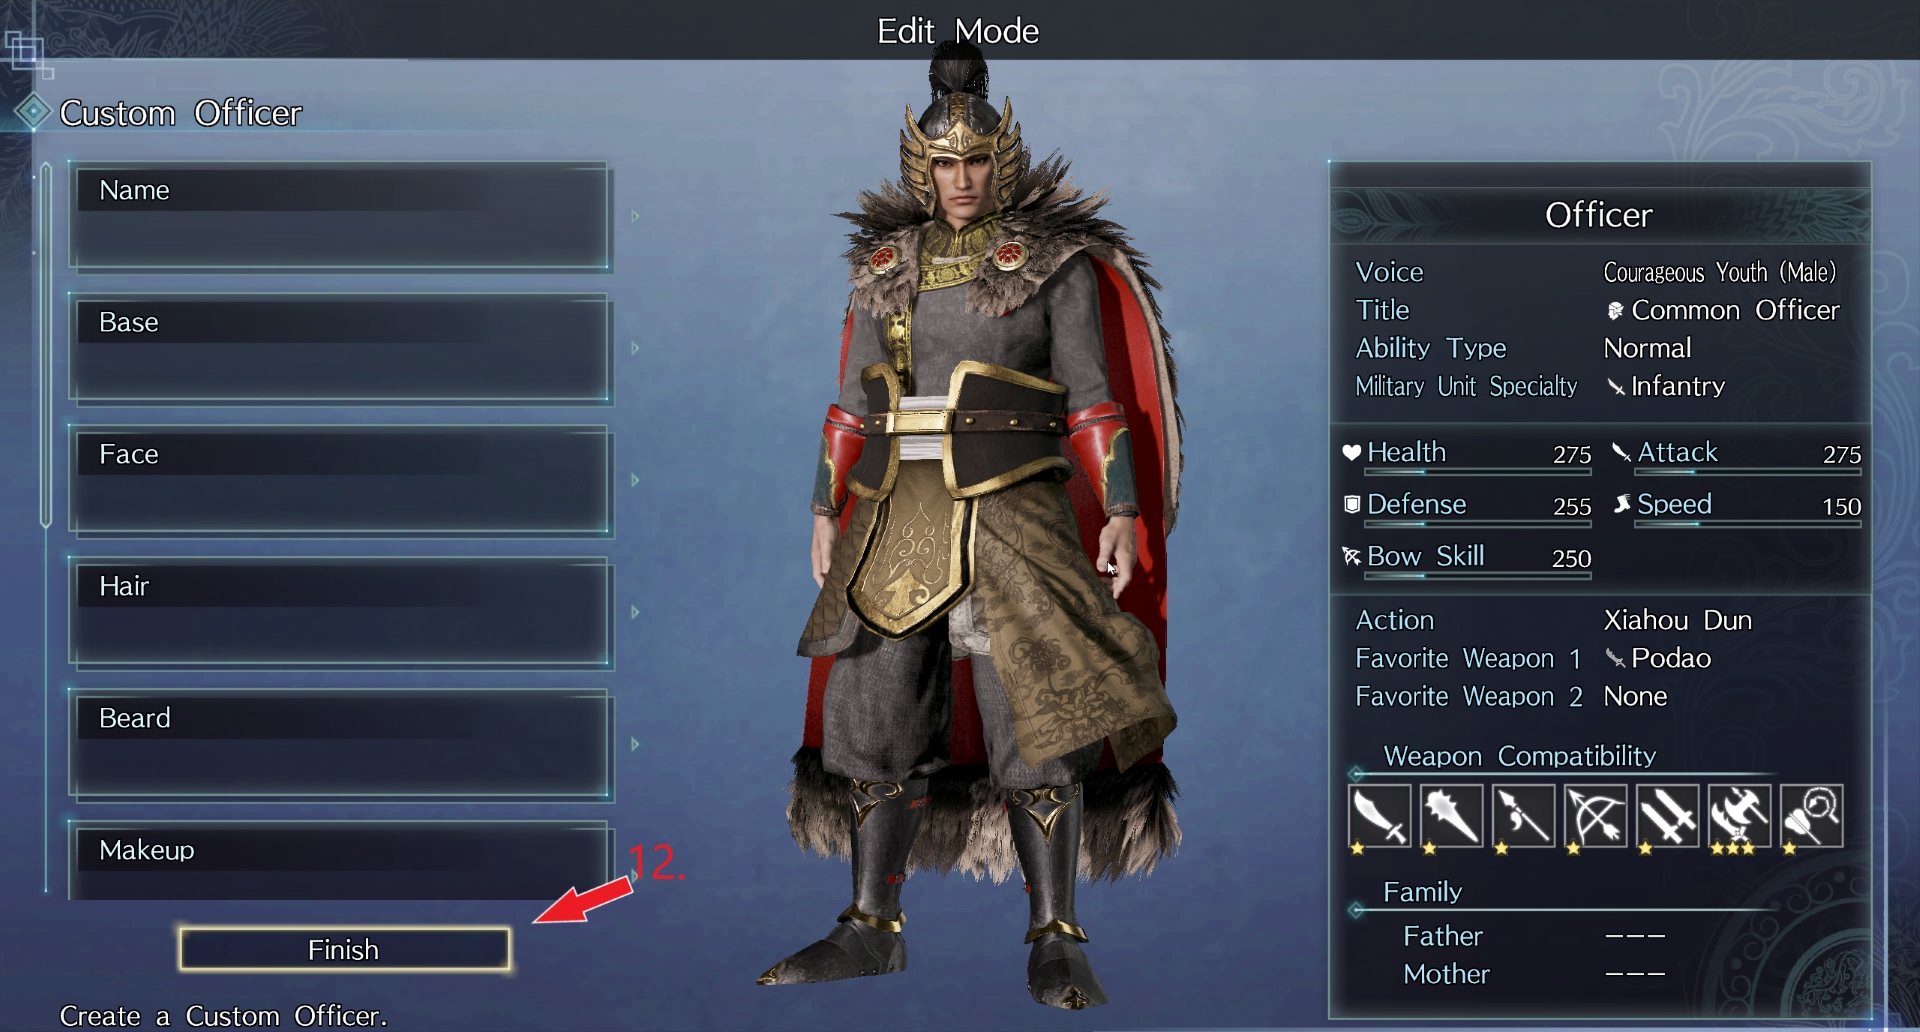Click the flail weapon compatibility icon
Image resolution: width=1920 pixels, height=1032 pixels.
pyautogui.click(x=1811, y=816)
